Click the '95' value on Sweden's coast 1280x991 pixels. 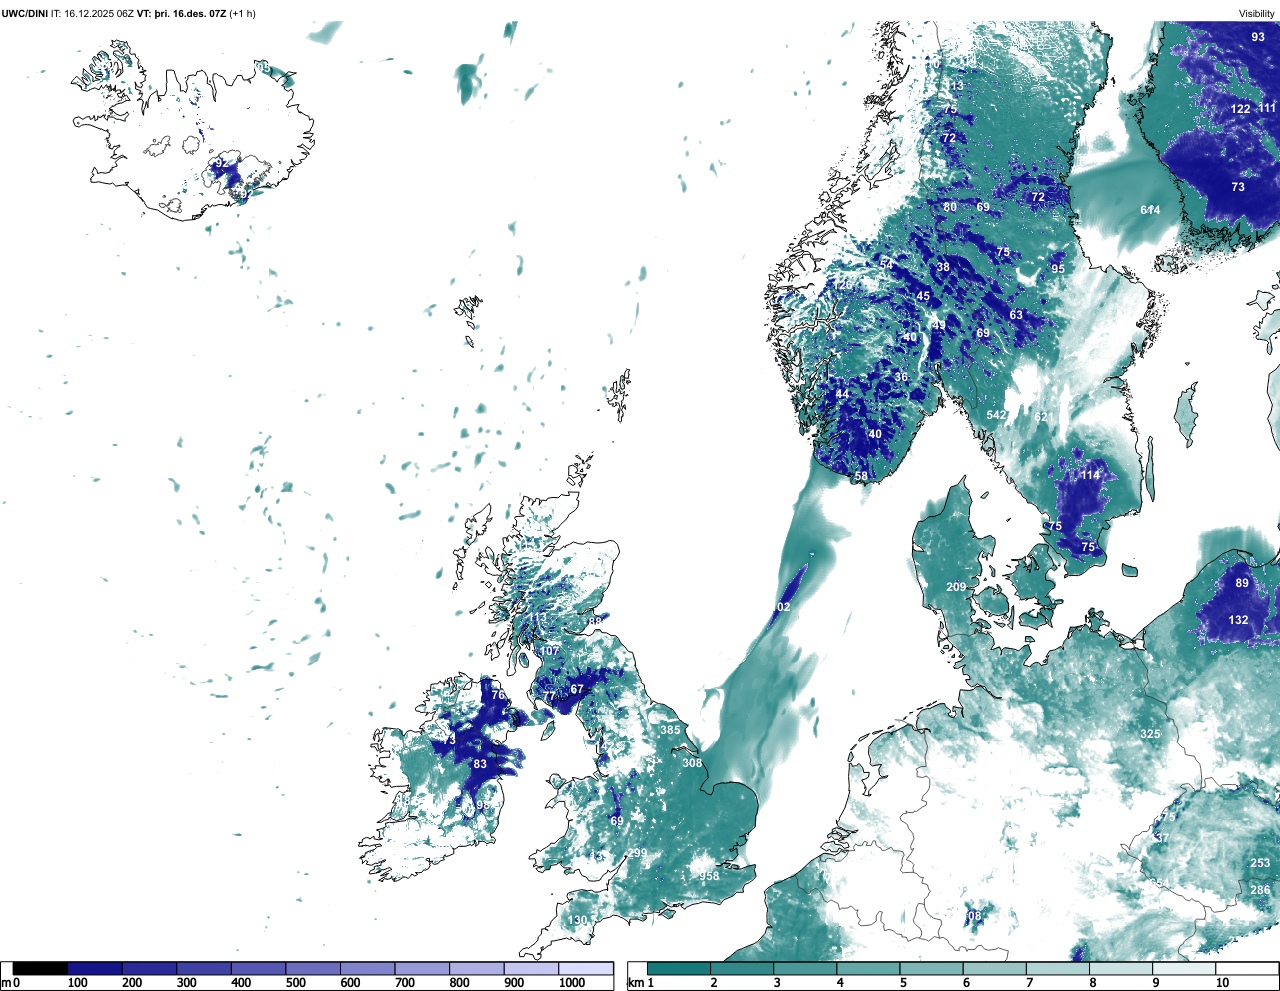point(1058,269)
